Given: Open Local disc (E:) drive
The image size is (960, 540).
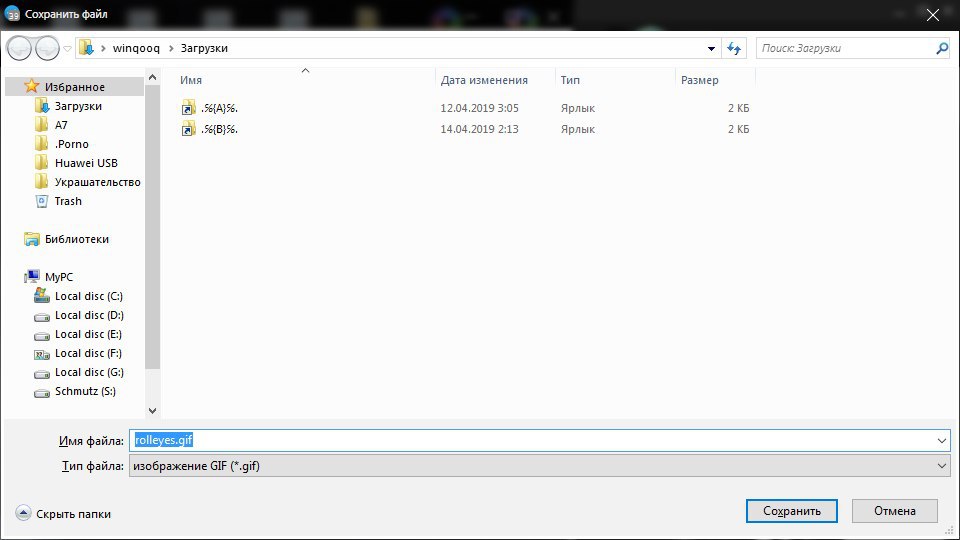Looking at the screenshot, I should pos(88,334).
